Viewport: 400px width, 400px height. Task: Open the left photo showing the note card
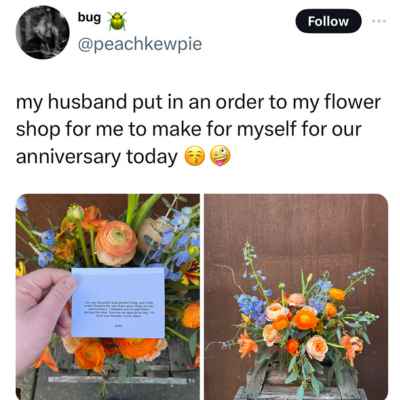(108, 297)
